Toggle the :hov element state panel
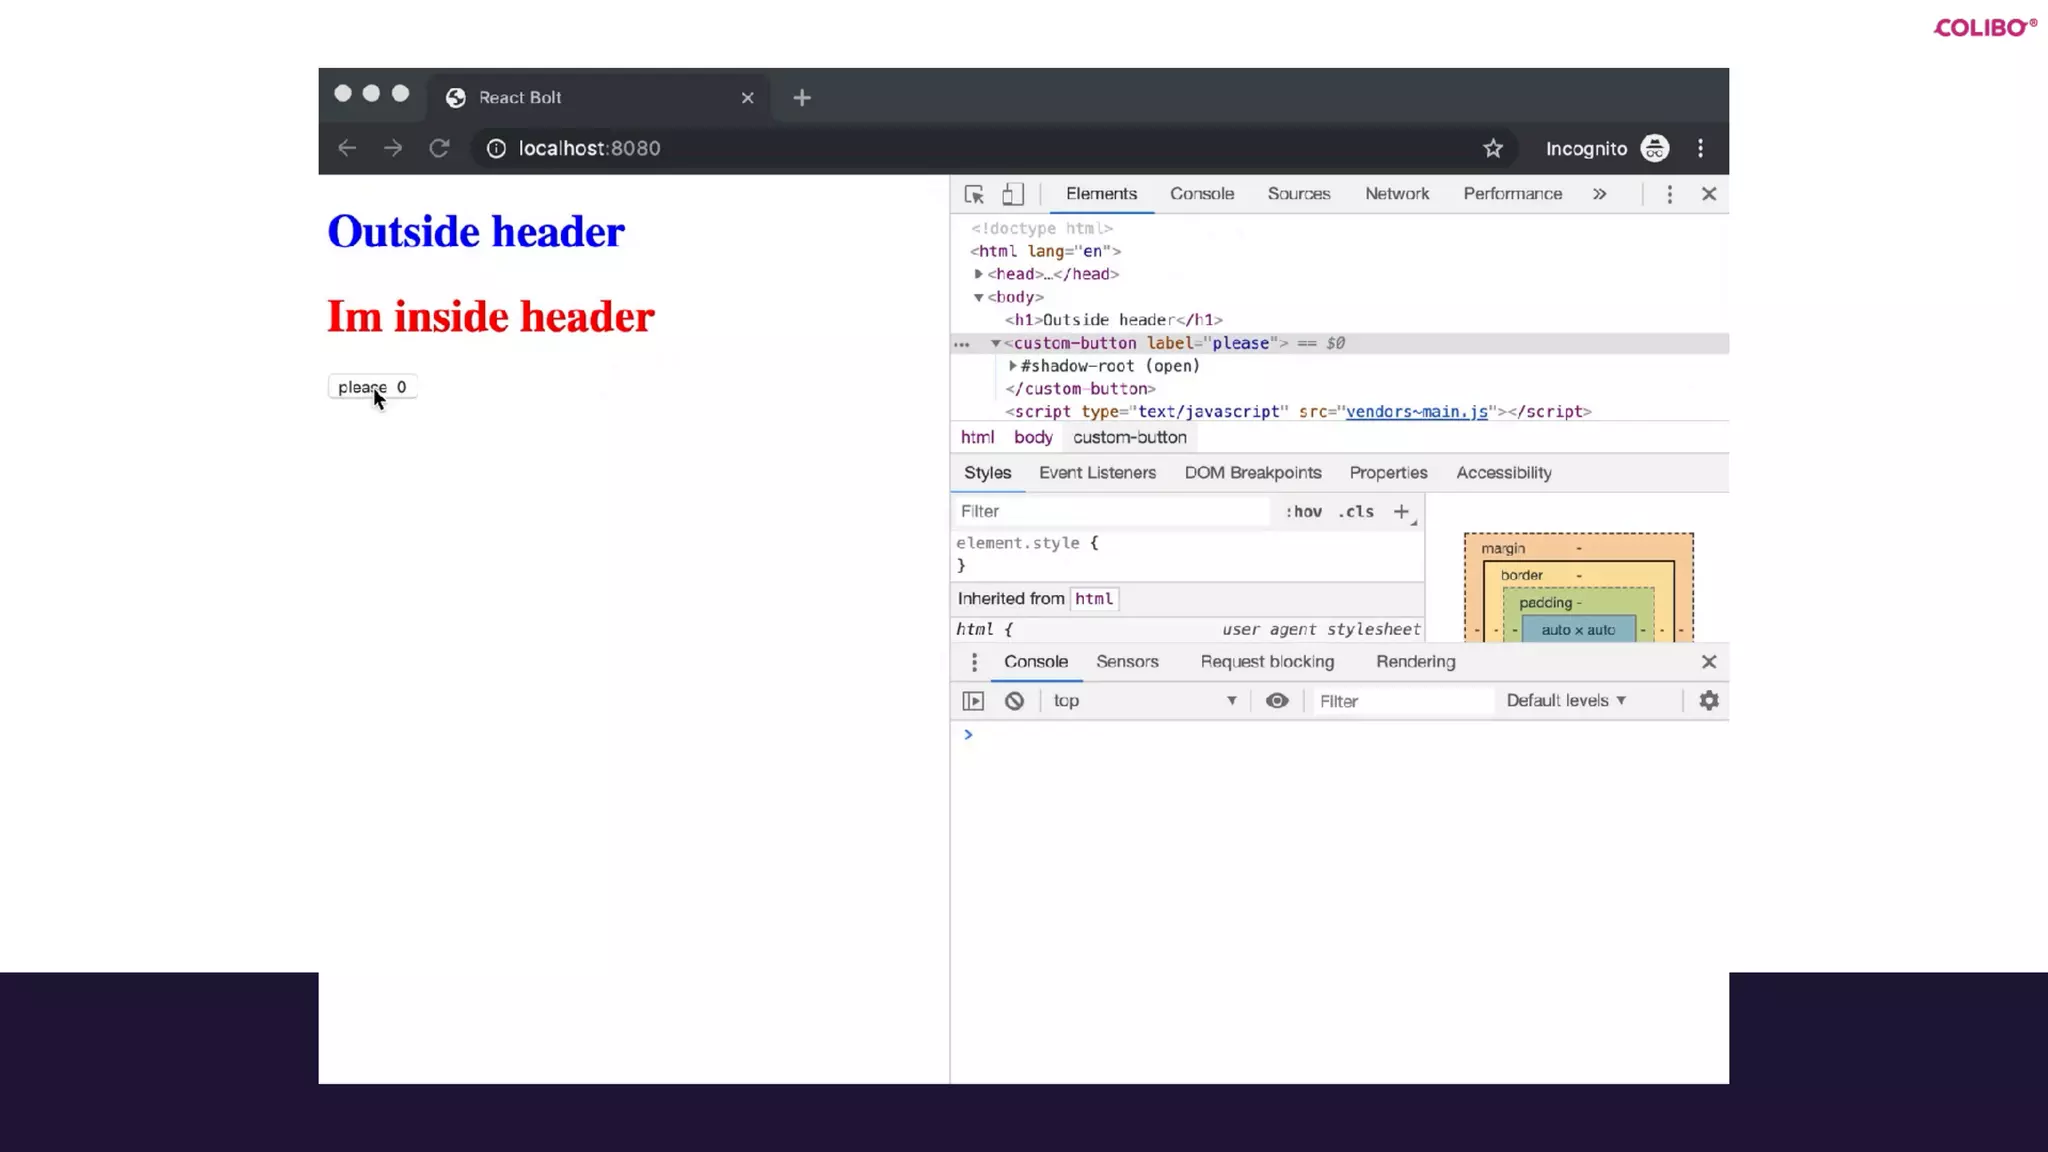 coord(1303,511)
